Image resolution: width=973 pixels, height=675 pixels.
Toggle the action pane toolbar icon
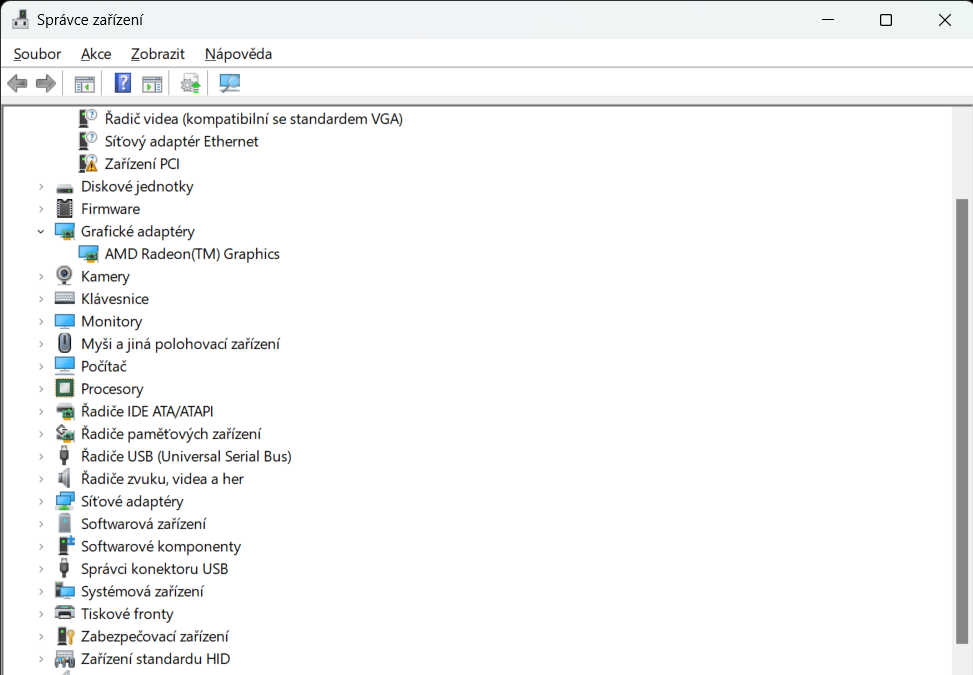point(152,84)
